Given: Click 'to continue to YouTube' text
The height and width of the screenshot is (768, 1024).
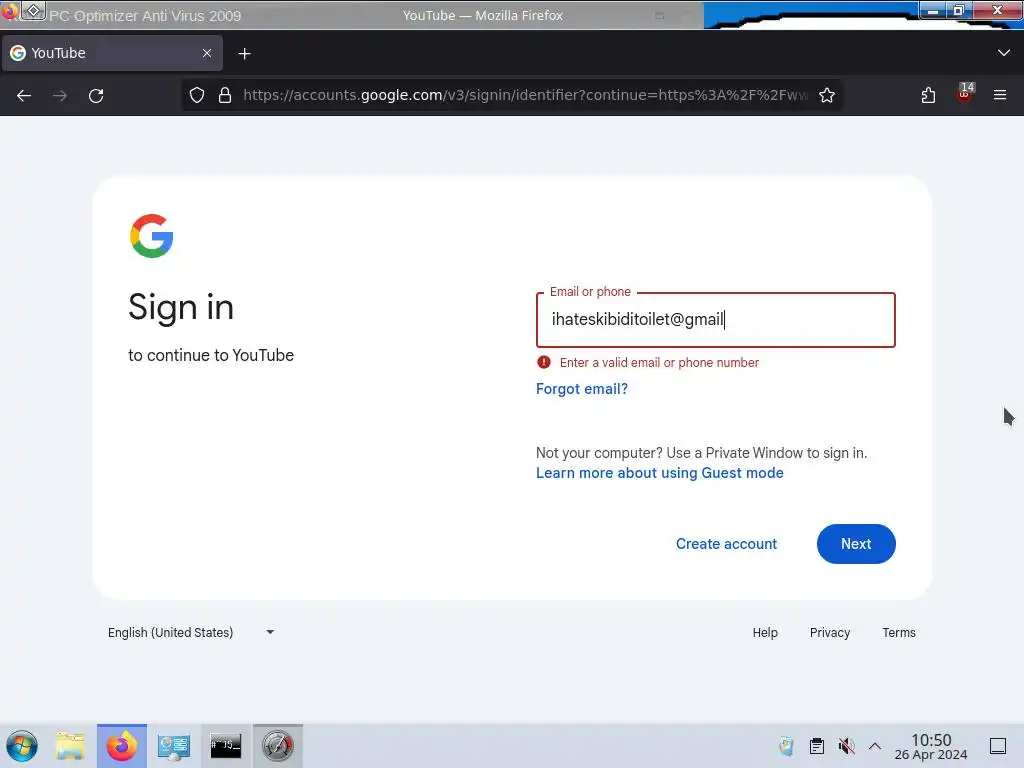Looking at the screenshot, I should [x=211, y=355].
